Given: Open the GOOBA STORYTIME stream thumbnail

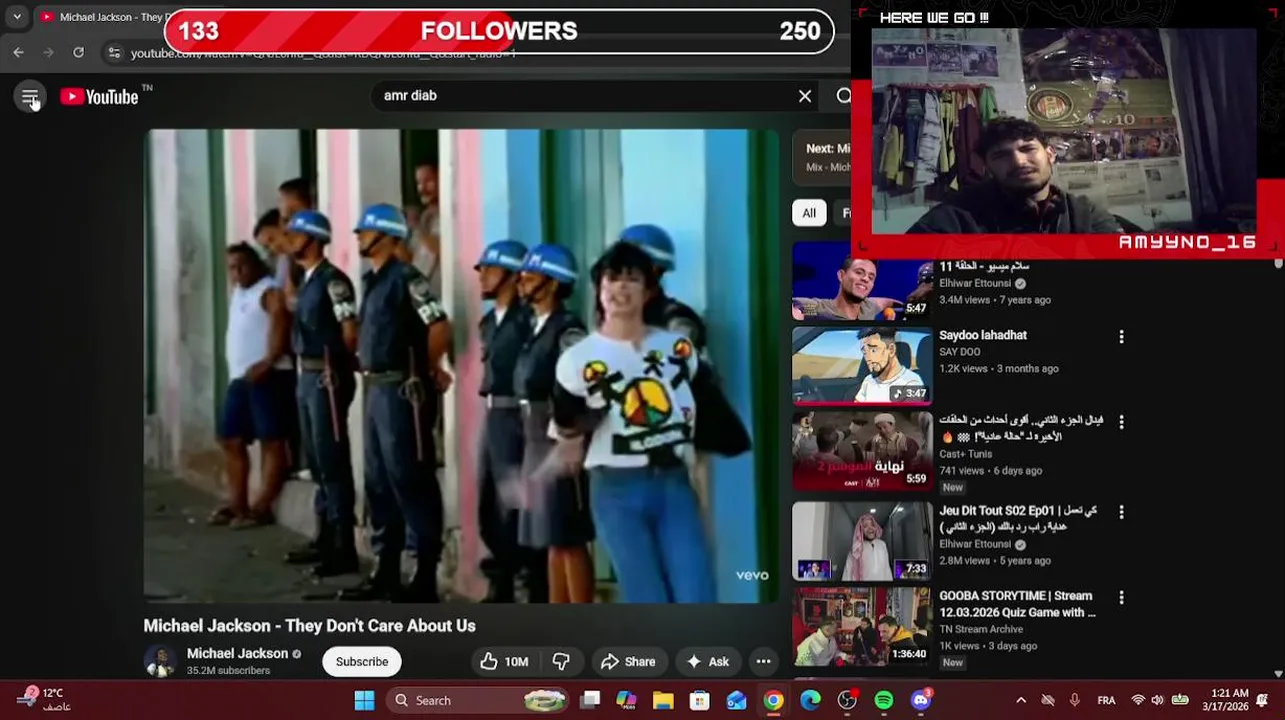Looking at the screenshot, I should pyautogui.click(x=862, y=626).
